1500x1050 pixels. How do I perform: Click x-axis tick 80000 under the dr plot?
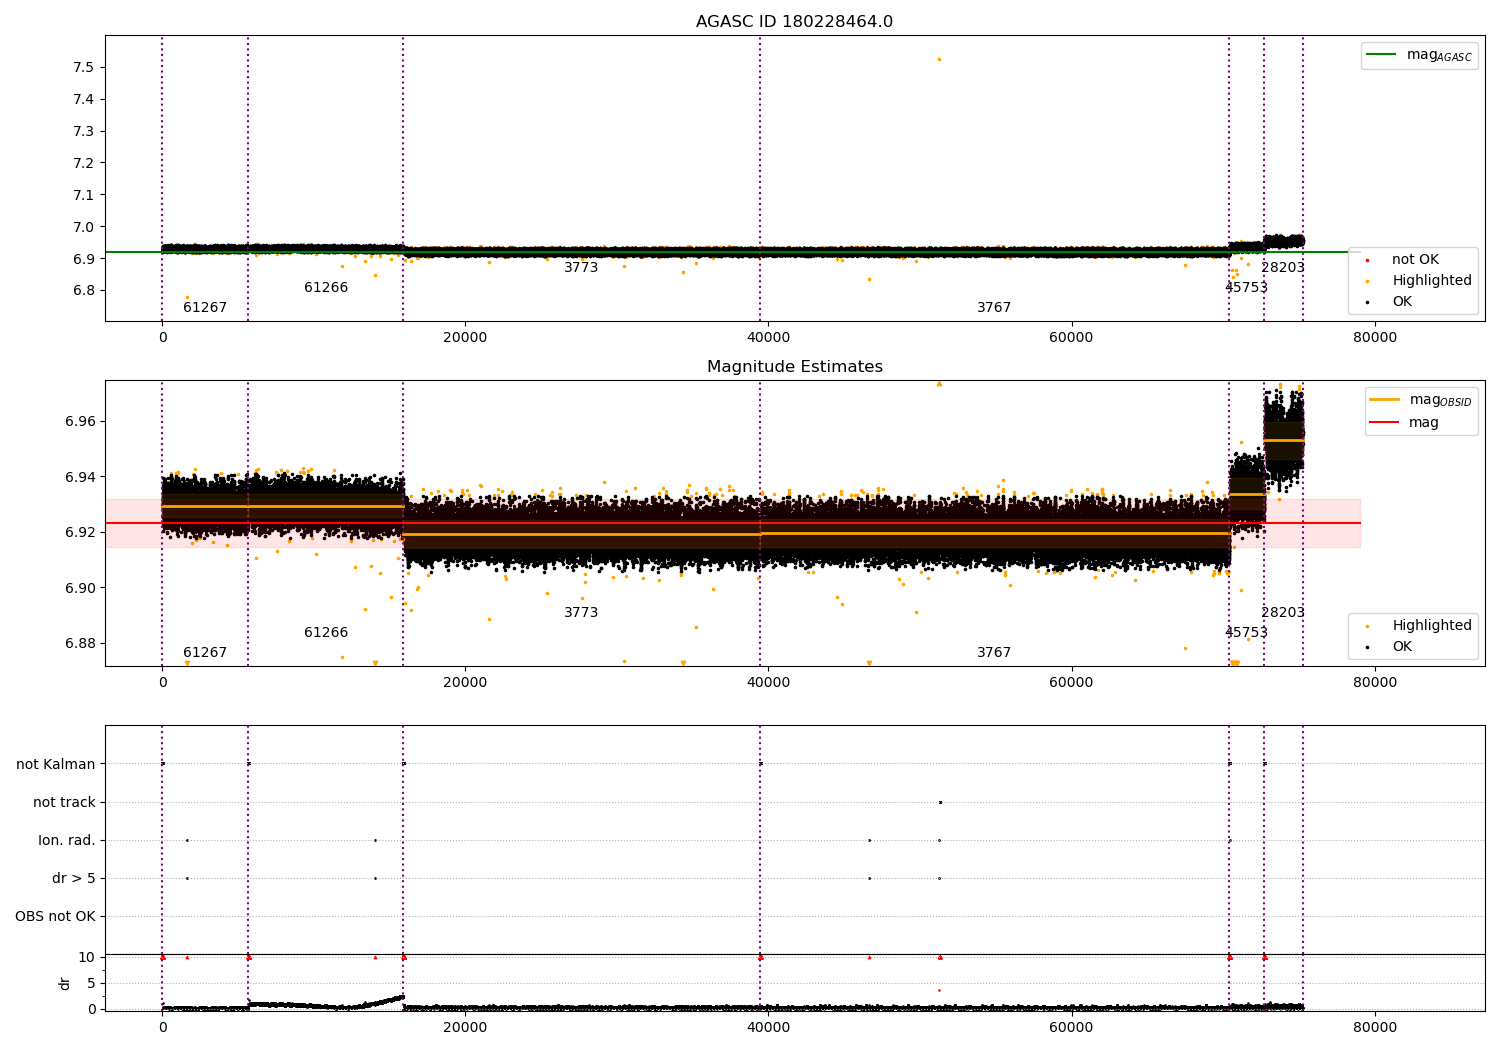click(x=1374, y=1028)
